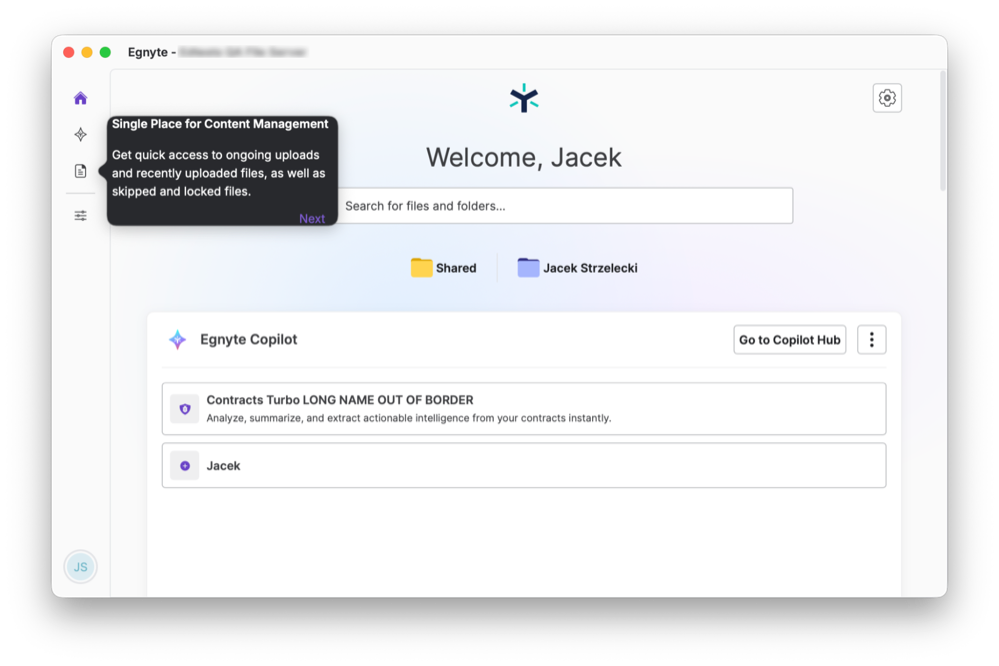Click the sparkle icon next to Egnyte Copilot

[x=177, y=339]
